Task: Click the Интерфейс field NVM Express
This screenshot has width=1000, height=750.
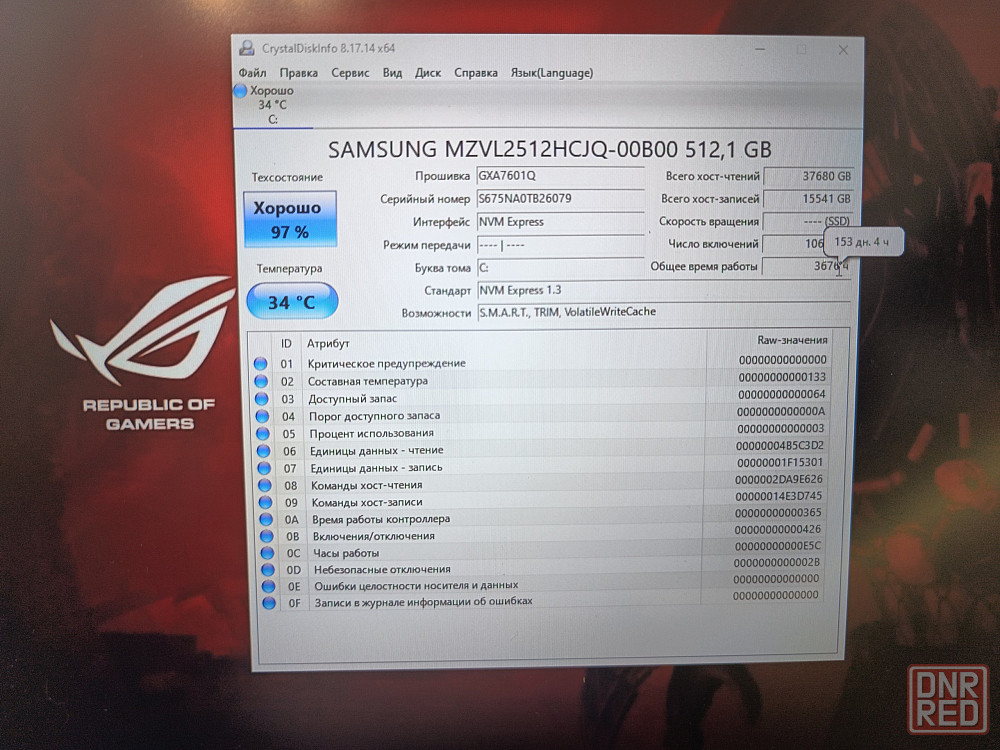Action: point(561,221)
